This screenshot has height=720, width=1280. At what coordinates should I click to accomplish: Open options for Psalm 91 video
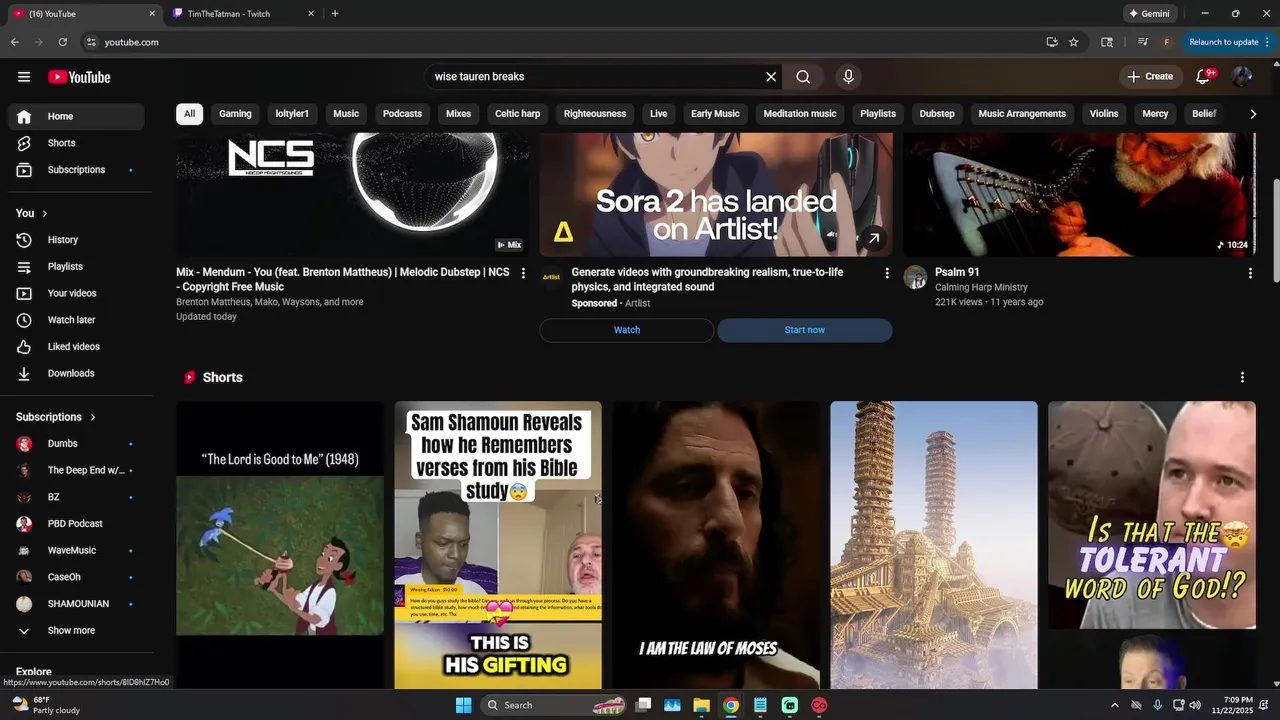(x=1250, y=273)
